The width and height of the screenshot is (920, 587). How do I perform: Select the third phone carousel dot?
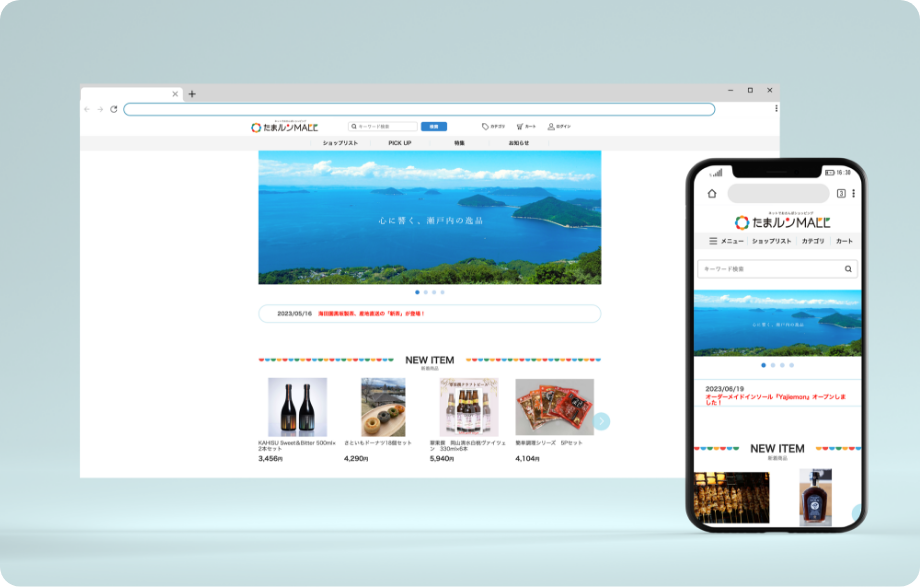(782, 365)
